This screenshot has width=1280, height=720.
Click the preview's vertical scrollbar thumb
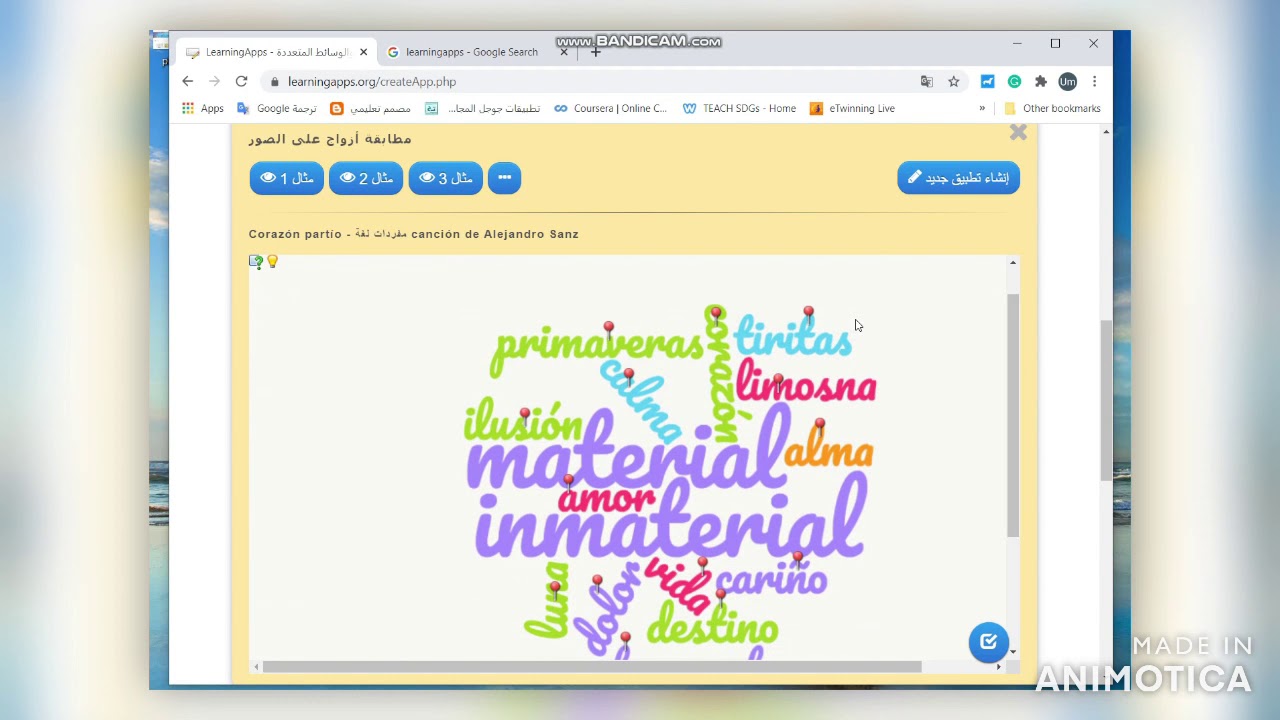click(x=1013, y=415)
